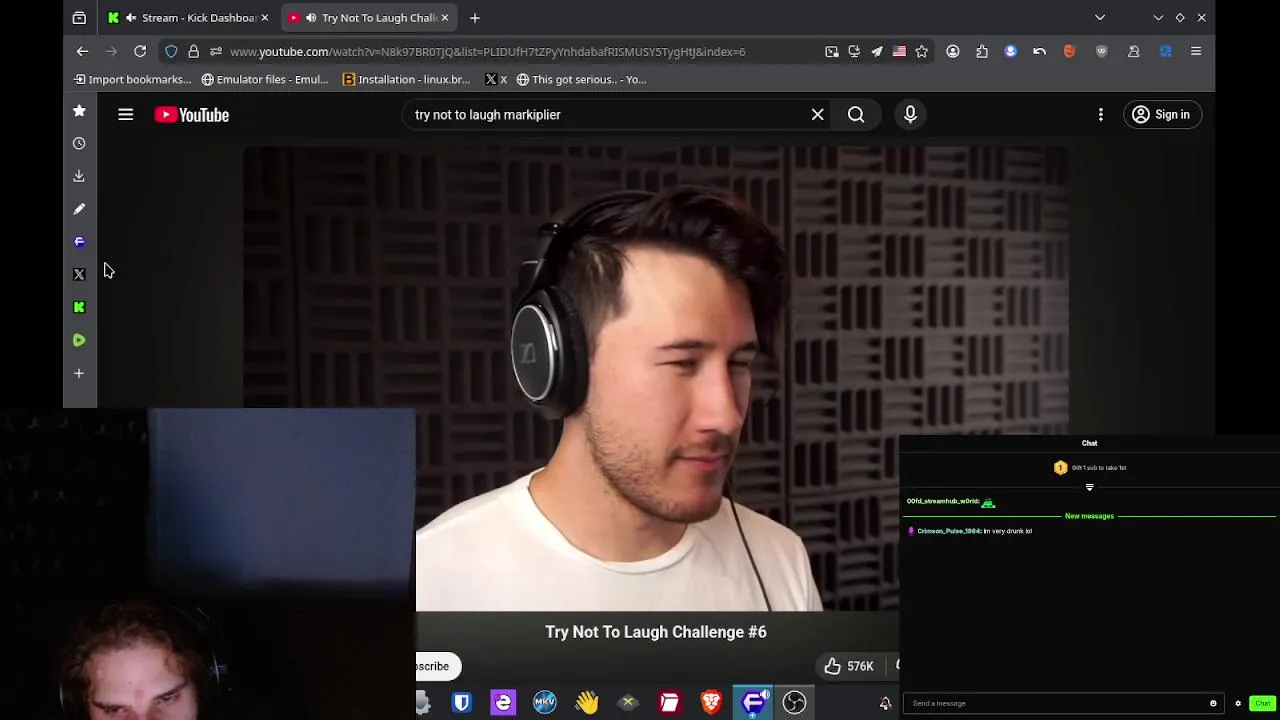Switch to the Stream - Kick Dashboard tab

(188, 18)
